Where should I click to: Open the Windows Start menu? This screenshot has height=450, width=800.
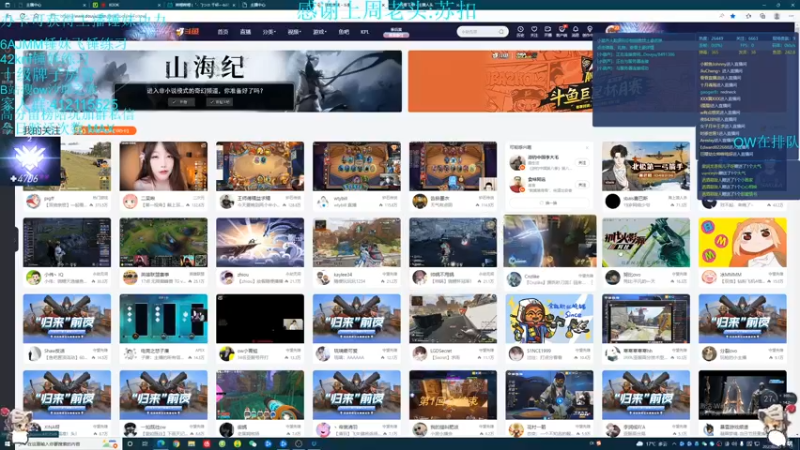coord(6,444)
